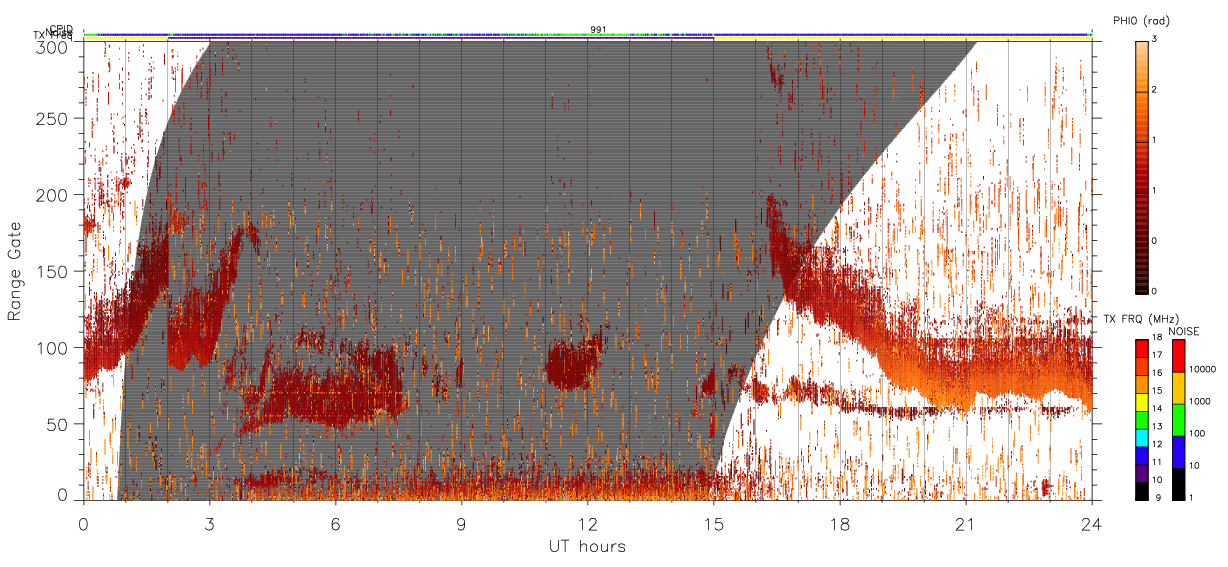Pick the black segment of NOISE colorbar
The height and width of the screenshot is (567, 1228).
click(x=1178, y=484)
